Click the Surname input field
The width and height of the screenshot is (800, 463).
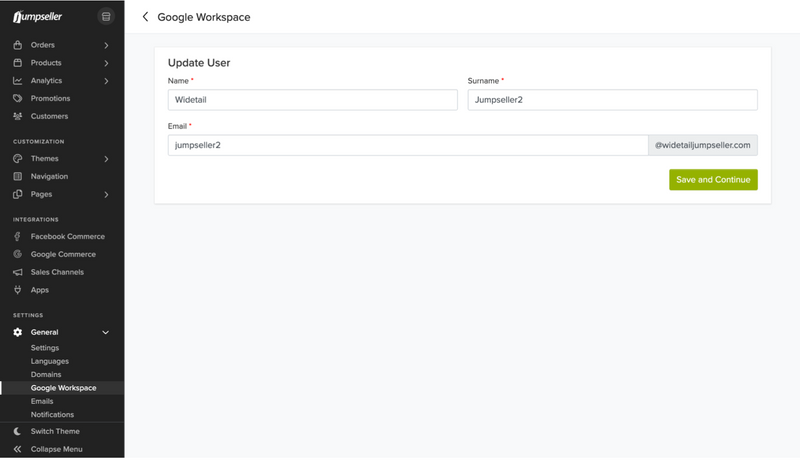pyautogui.click(x=612, y=100)
